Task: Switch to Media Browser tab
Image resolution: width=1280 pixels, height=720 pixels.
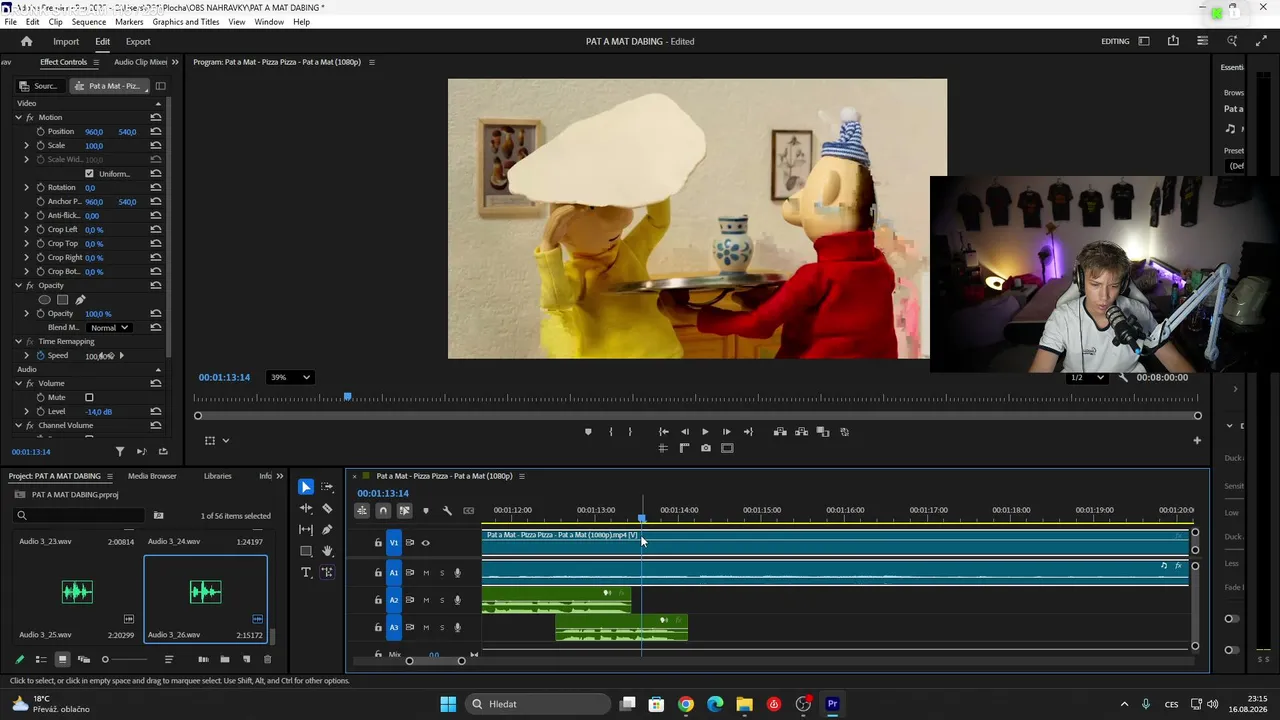Action: click(152, 476)
